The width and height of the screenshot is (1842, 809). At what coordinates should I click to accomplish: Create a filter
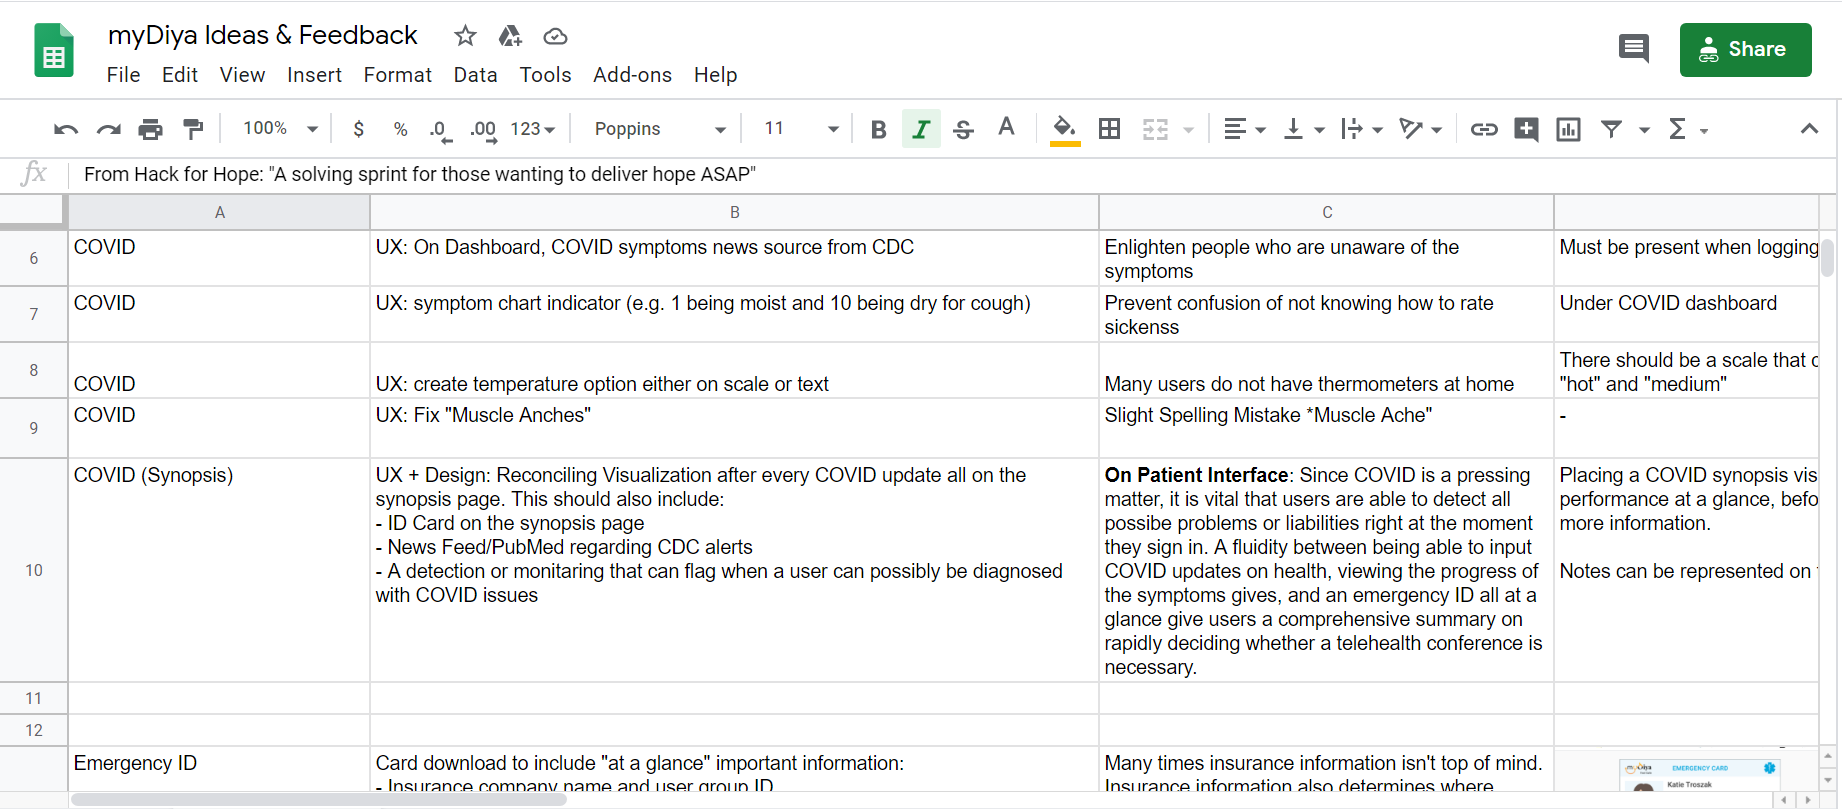click(1611, 129)
